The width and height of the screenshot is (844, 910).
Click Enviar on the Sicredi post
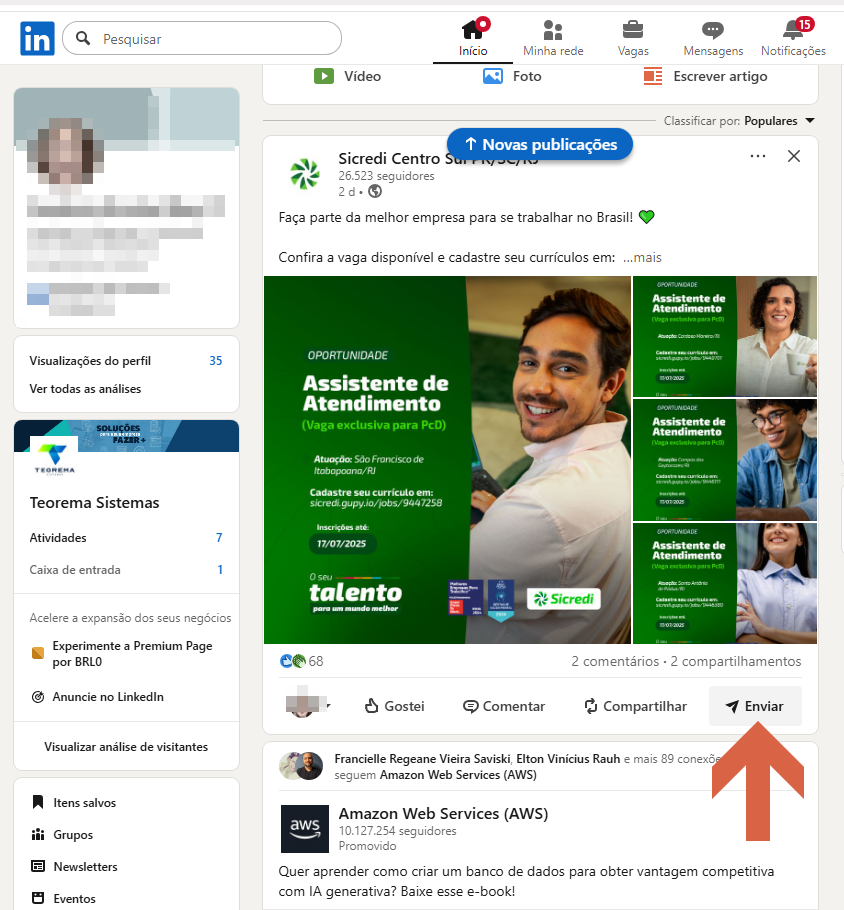755,706
